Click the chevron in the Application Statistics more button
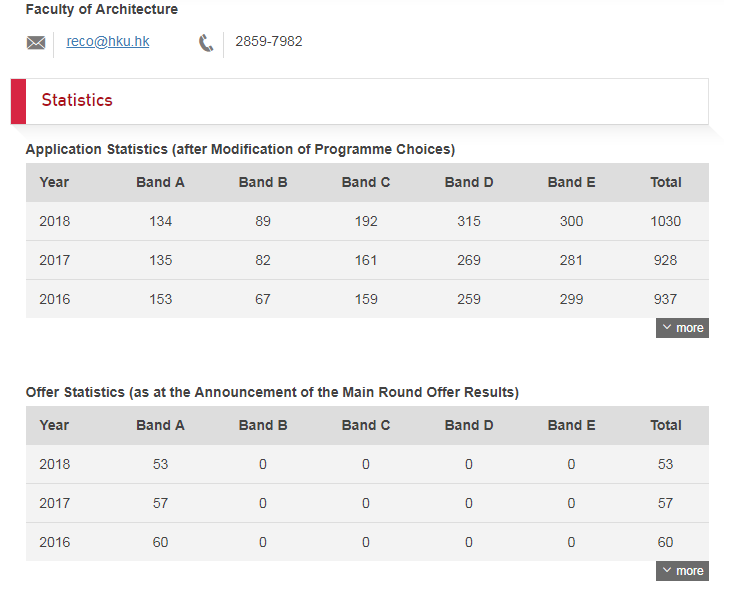Screen dimensions: 738x593 click(666, 327)
